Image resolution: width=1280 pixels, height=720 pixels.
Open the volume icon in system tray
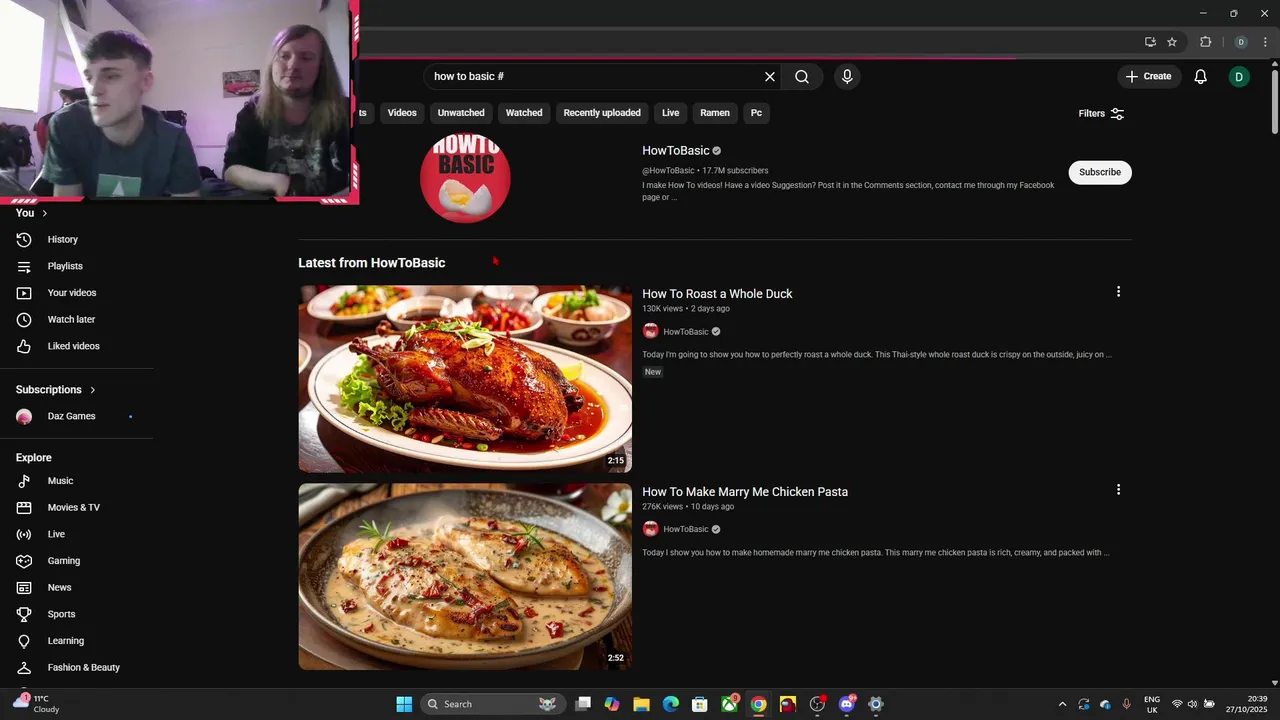[x=1192, y=704]
